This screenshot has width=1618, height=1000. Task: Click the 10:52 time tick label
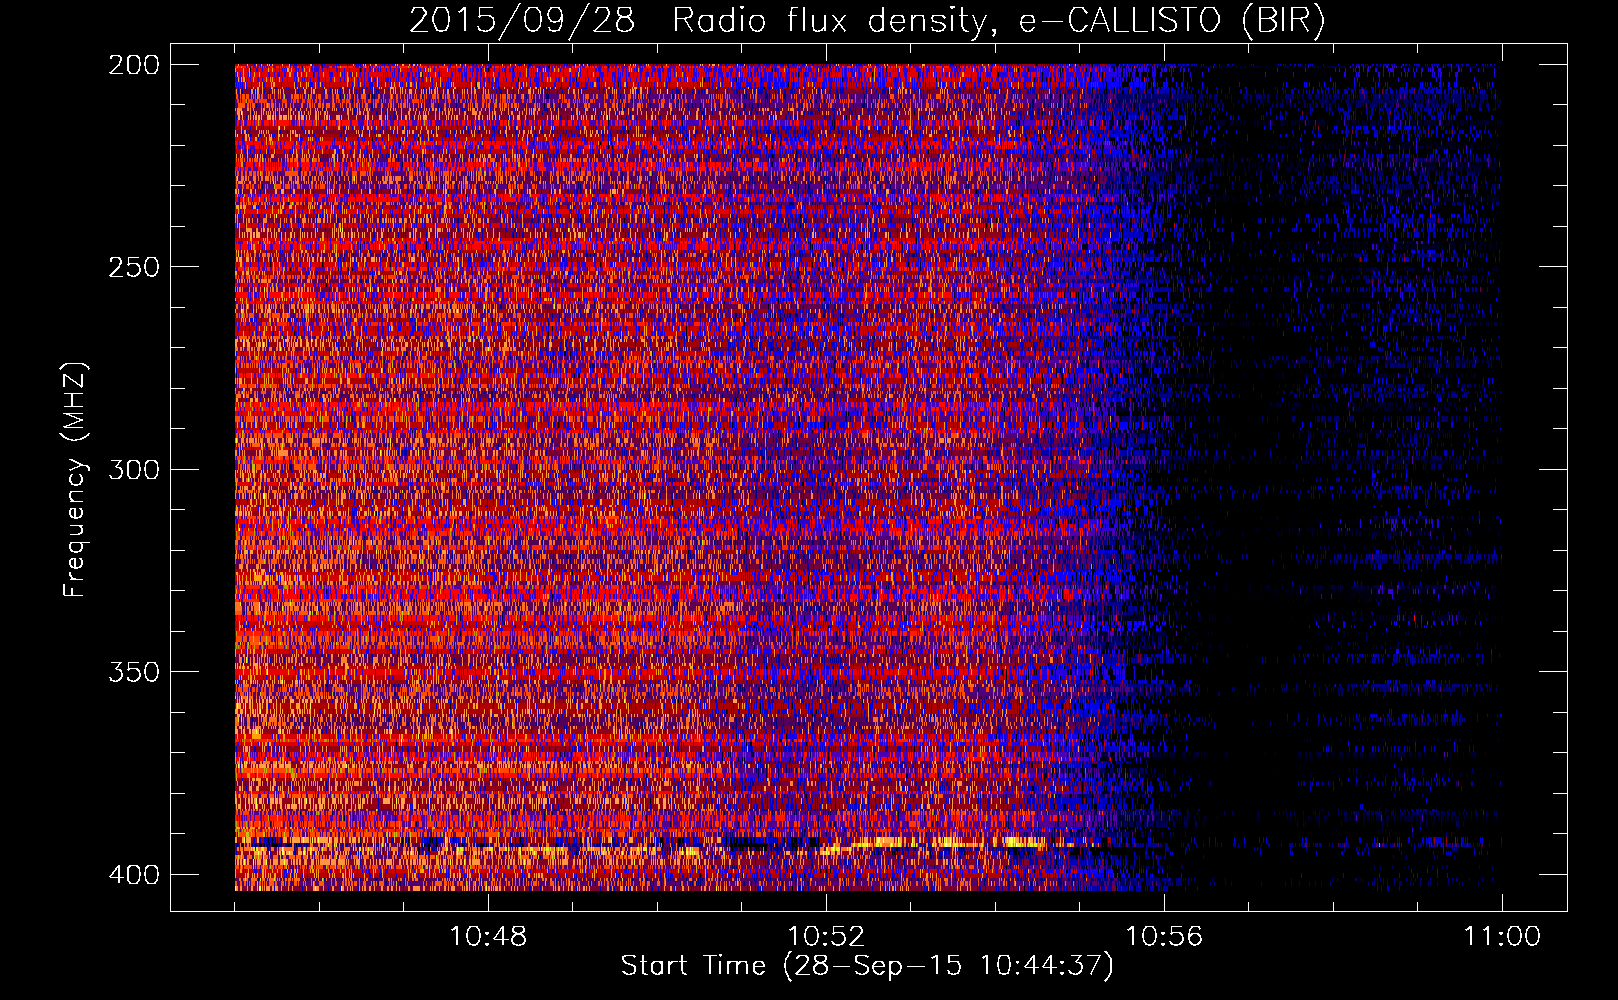(x=826, y=937)
